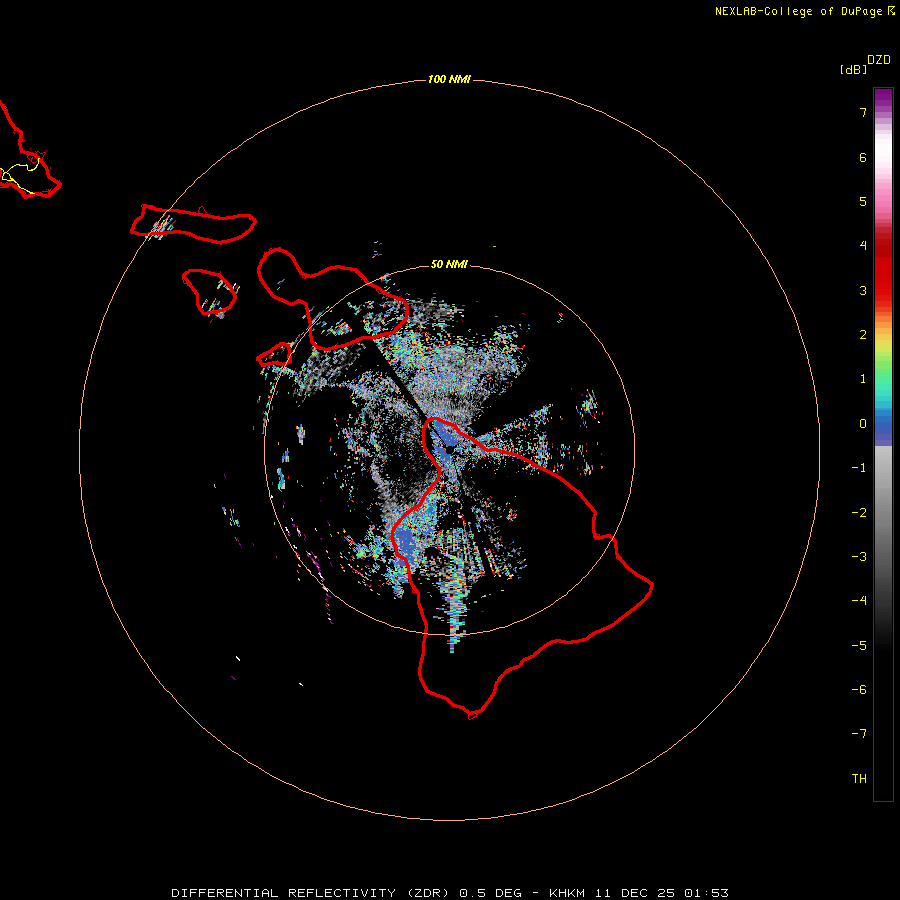
Task: Click the -2 value on the colorbar
Action: pyautogui.click(x=859, y=513)
